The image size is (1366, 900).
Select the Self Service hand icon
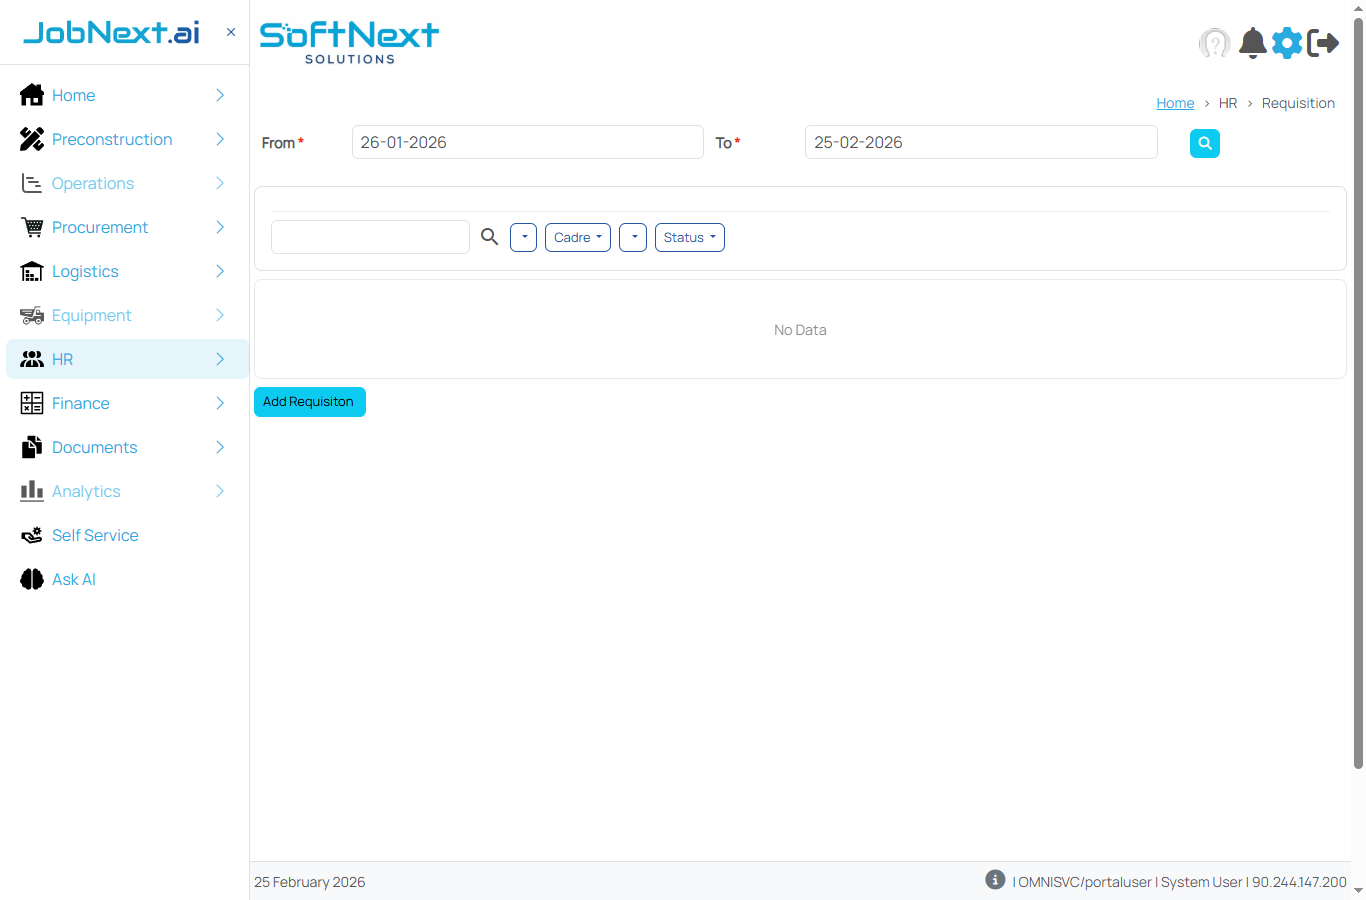click(x=31, y=535)
